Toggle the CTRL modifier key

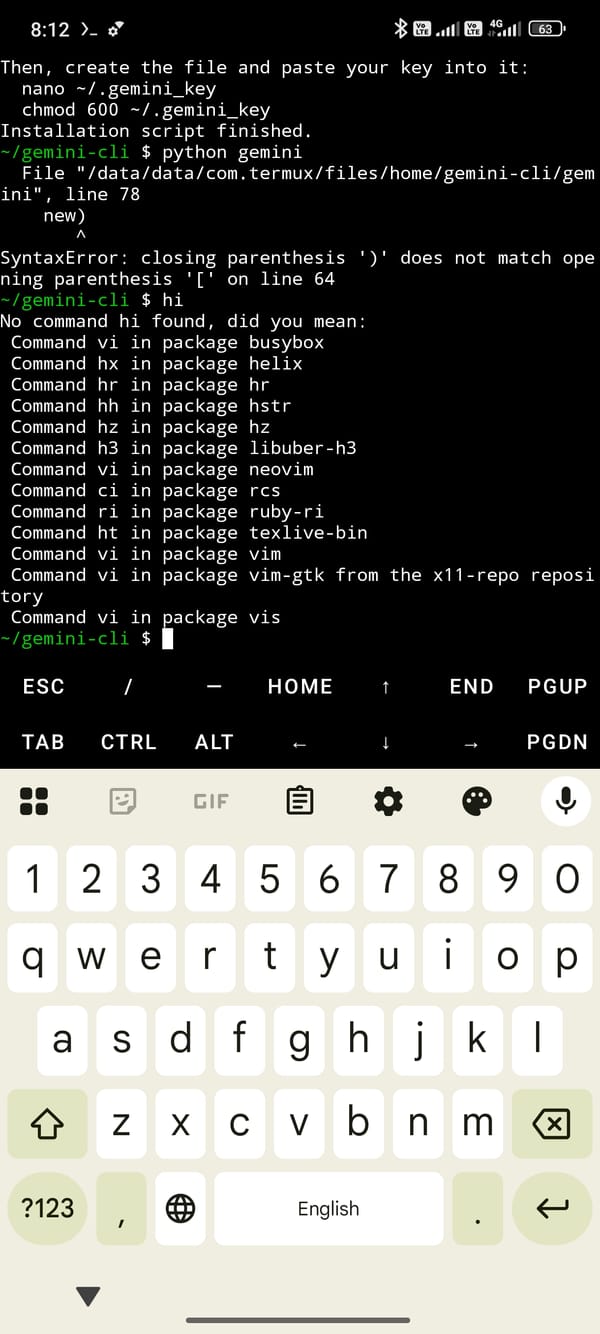[129, 742]
